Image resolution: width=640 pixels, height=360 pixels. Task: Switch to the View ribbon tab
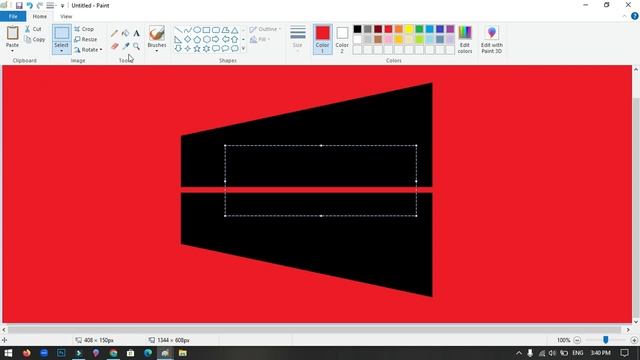coord(66,16)
